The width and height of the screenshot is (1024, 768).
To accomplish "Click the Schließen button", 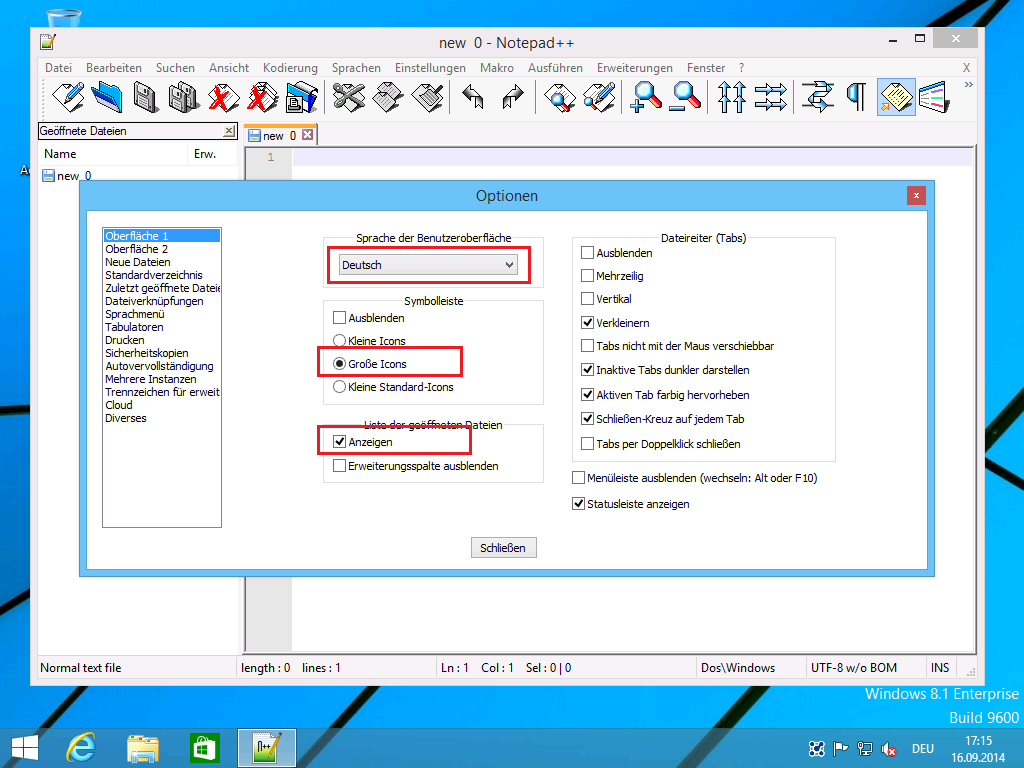I will [504, 548].
